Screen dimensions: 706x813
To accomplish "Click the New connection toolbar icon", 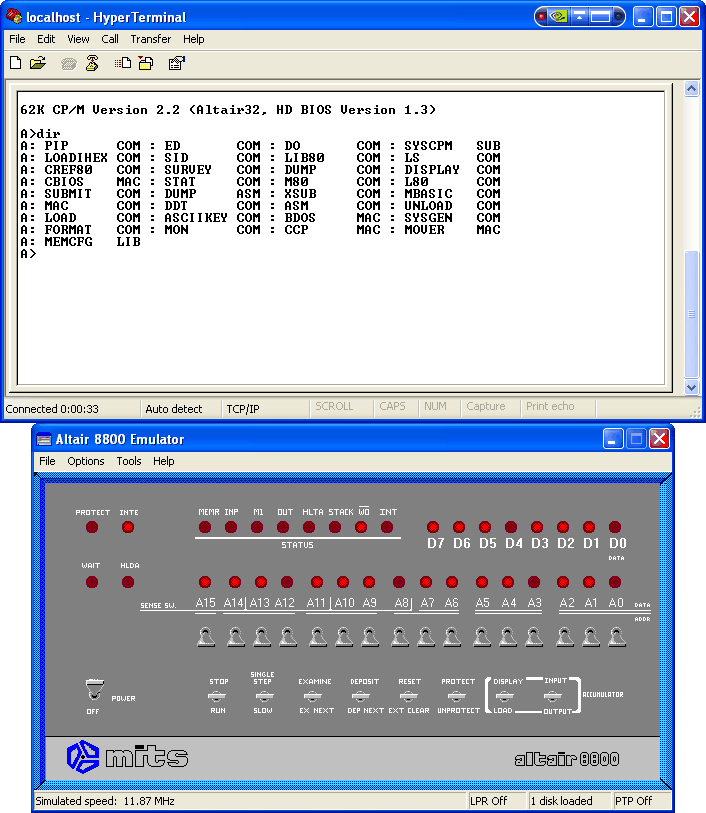I will 16,63.
